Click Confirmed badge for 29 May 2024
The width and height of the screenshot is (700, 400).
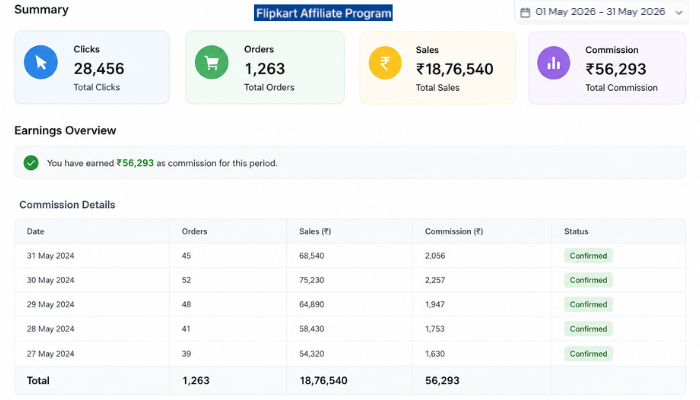(588, 304)
